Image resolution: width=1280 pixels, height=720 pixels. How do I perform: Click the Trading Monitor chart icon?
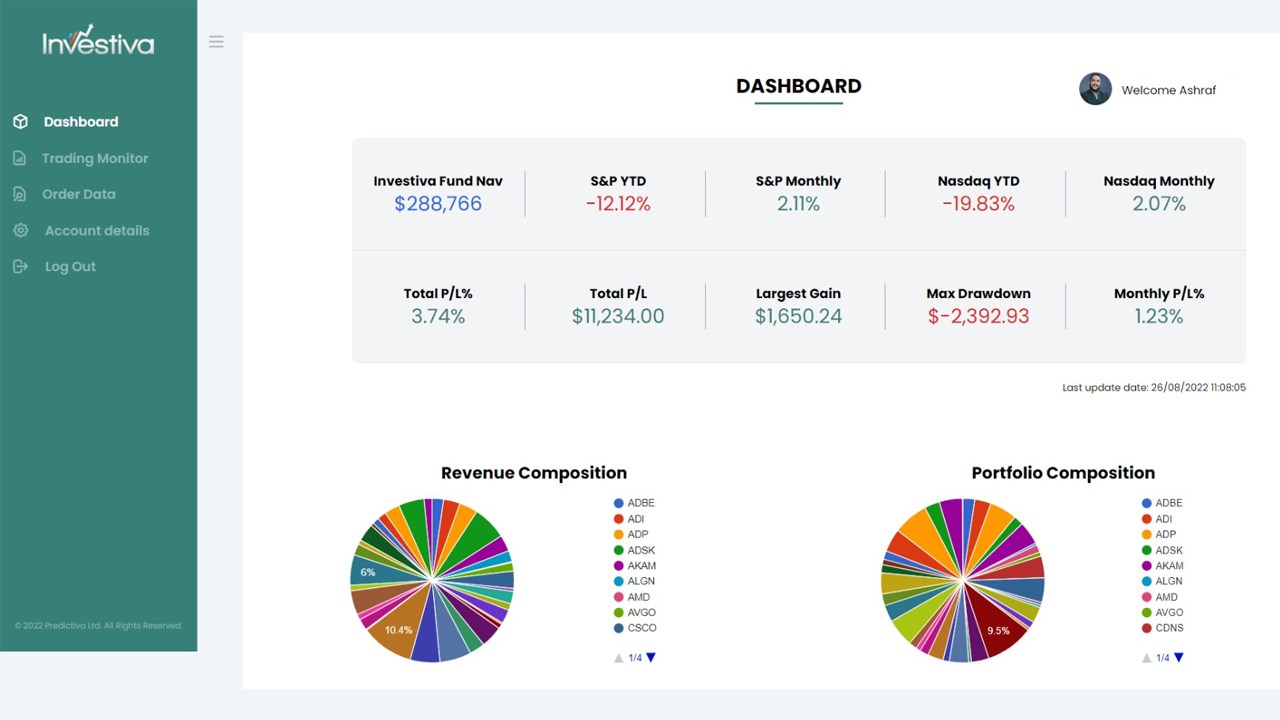coord(20,158)
